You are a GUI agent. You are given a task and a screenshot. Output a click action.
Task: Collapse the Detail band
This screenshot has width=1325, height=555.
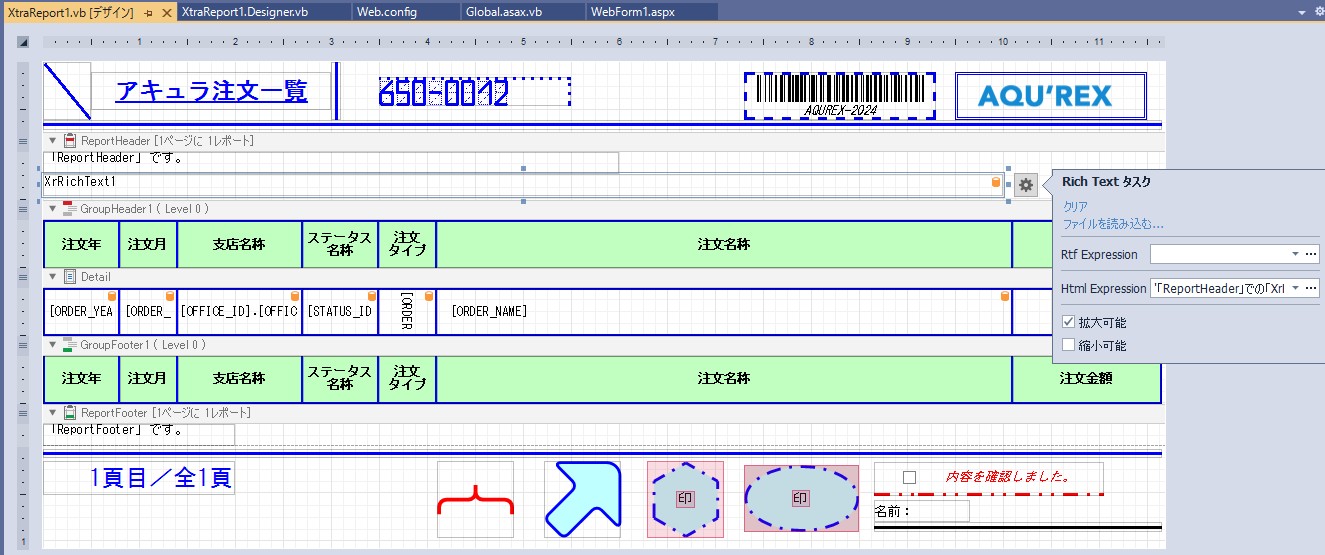(53, 276)
